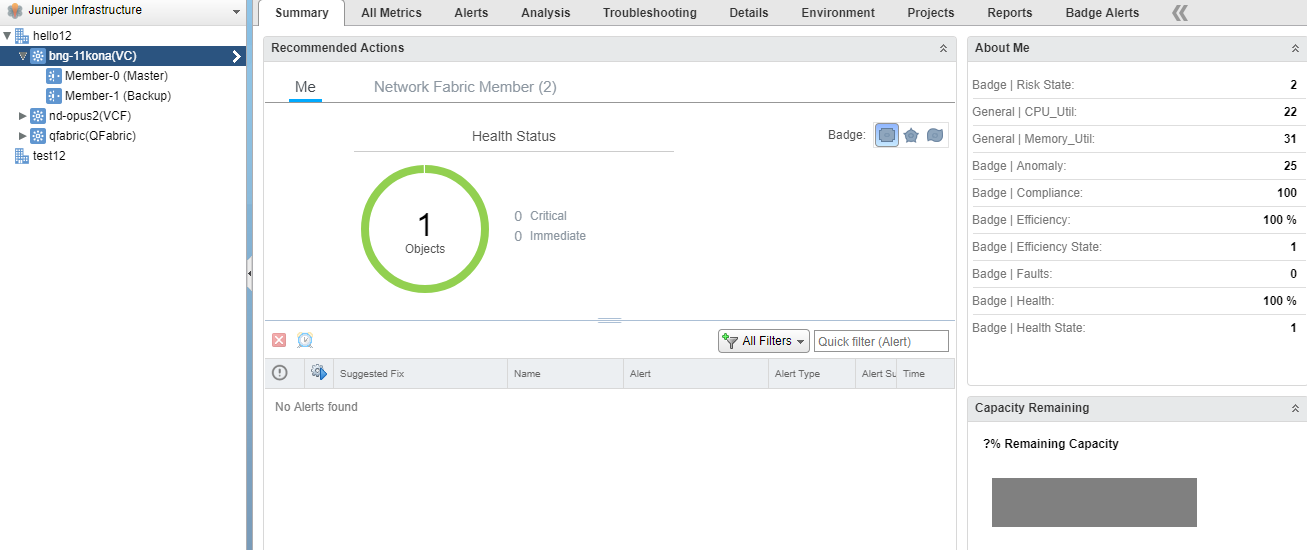
Task: Collapse the Capacity Remaining panel
Action: pyautogui.click(x=1295, y=408)
